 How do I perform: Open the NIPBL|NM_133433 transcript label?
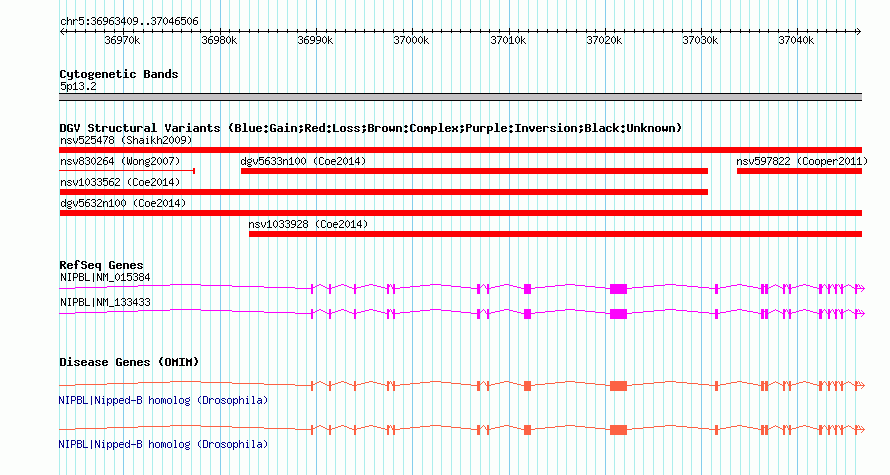click(105, 302)
